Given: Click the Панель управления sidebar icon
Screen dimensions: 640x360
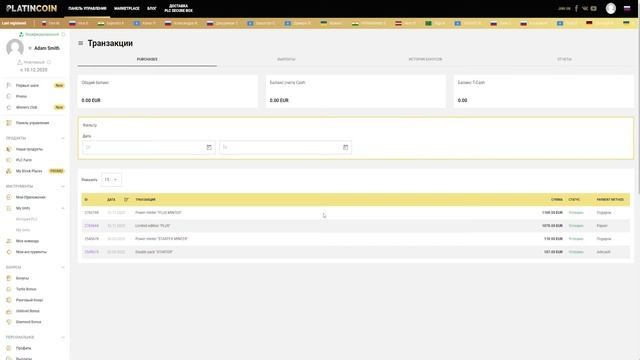Looking at the screenshot, I should coord(9,123).
